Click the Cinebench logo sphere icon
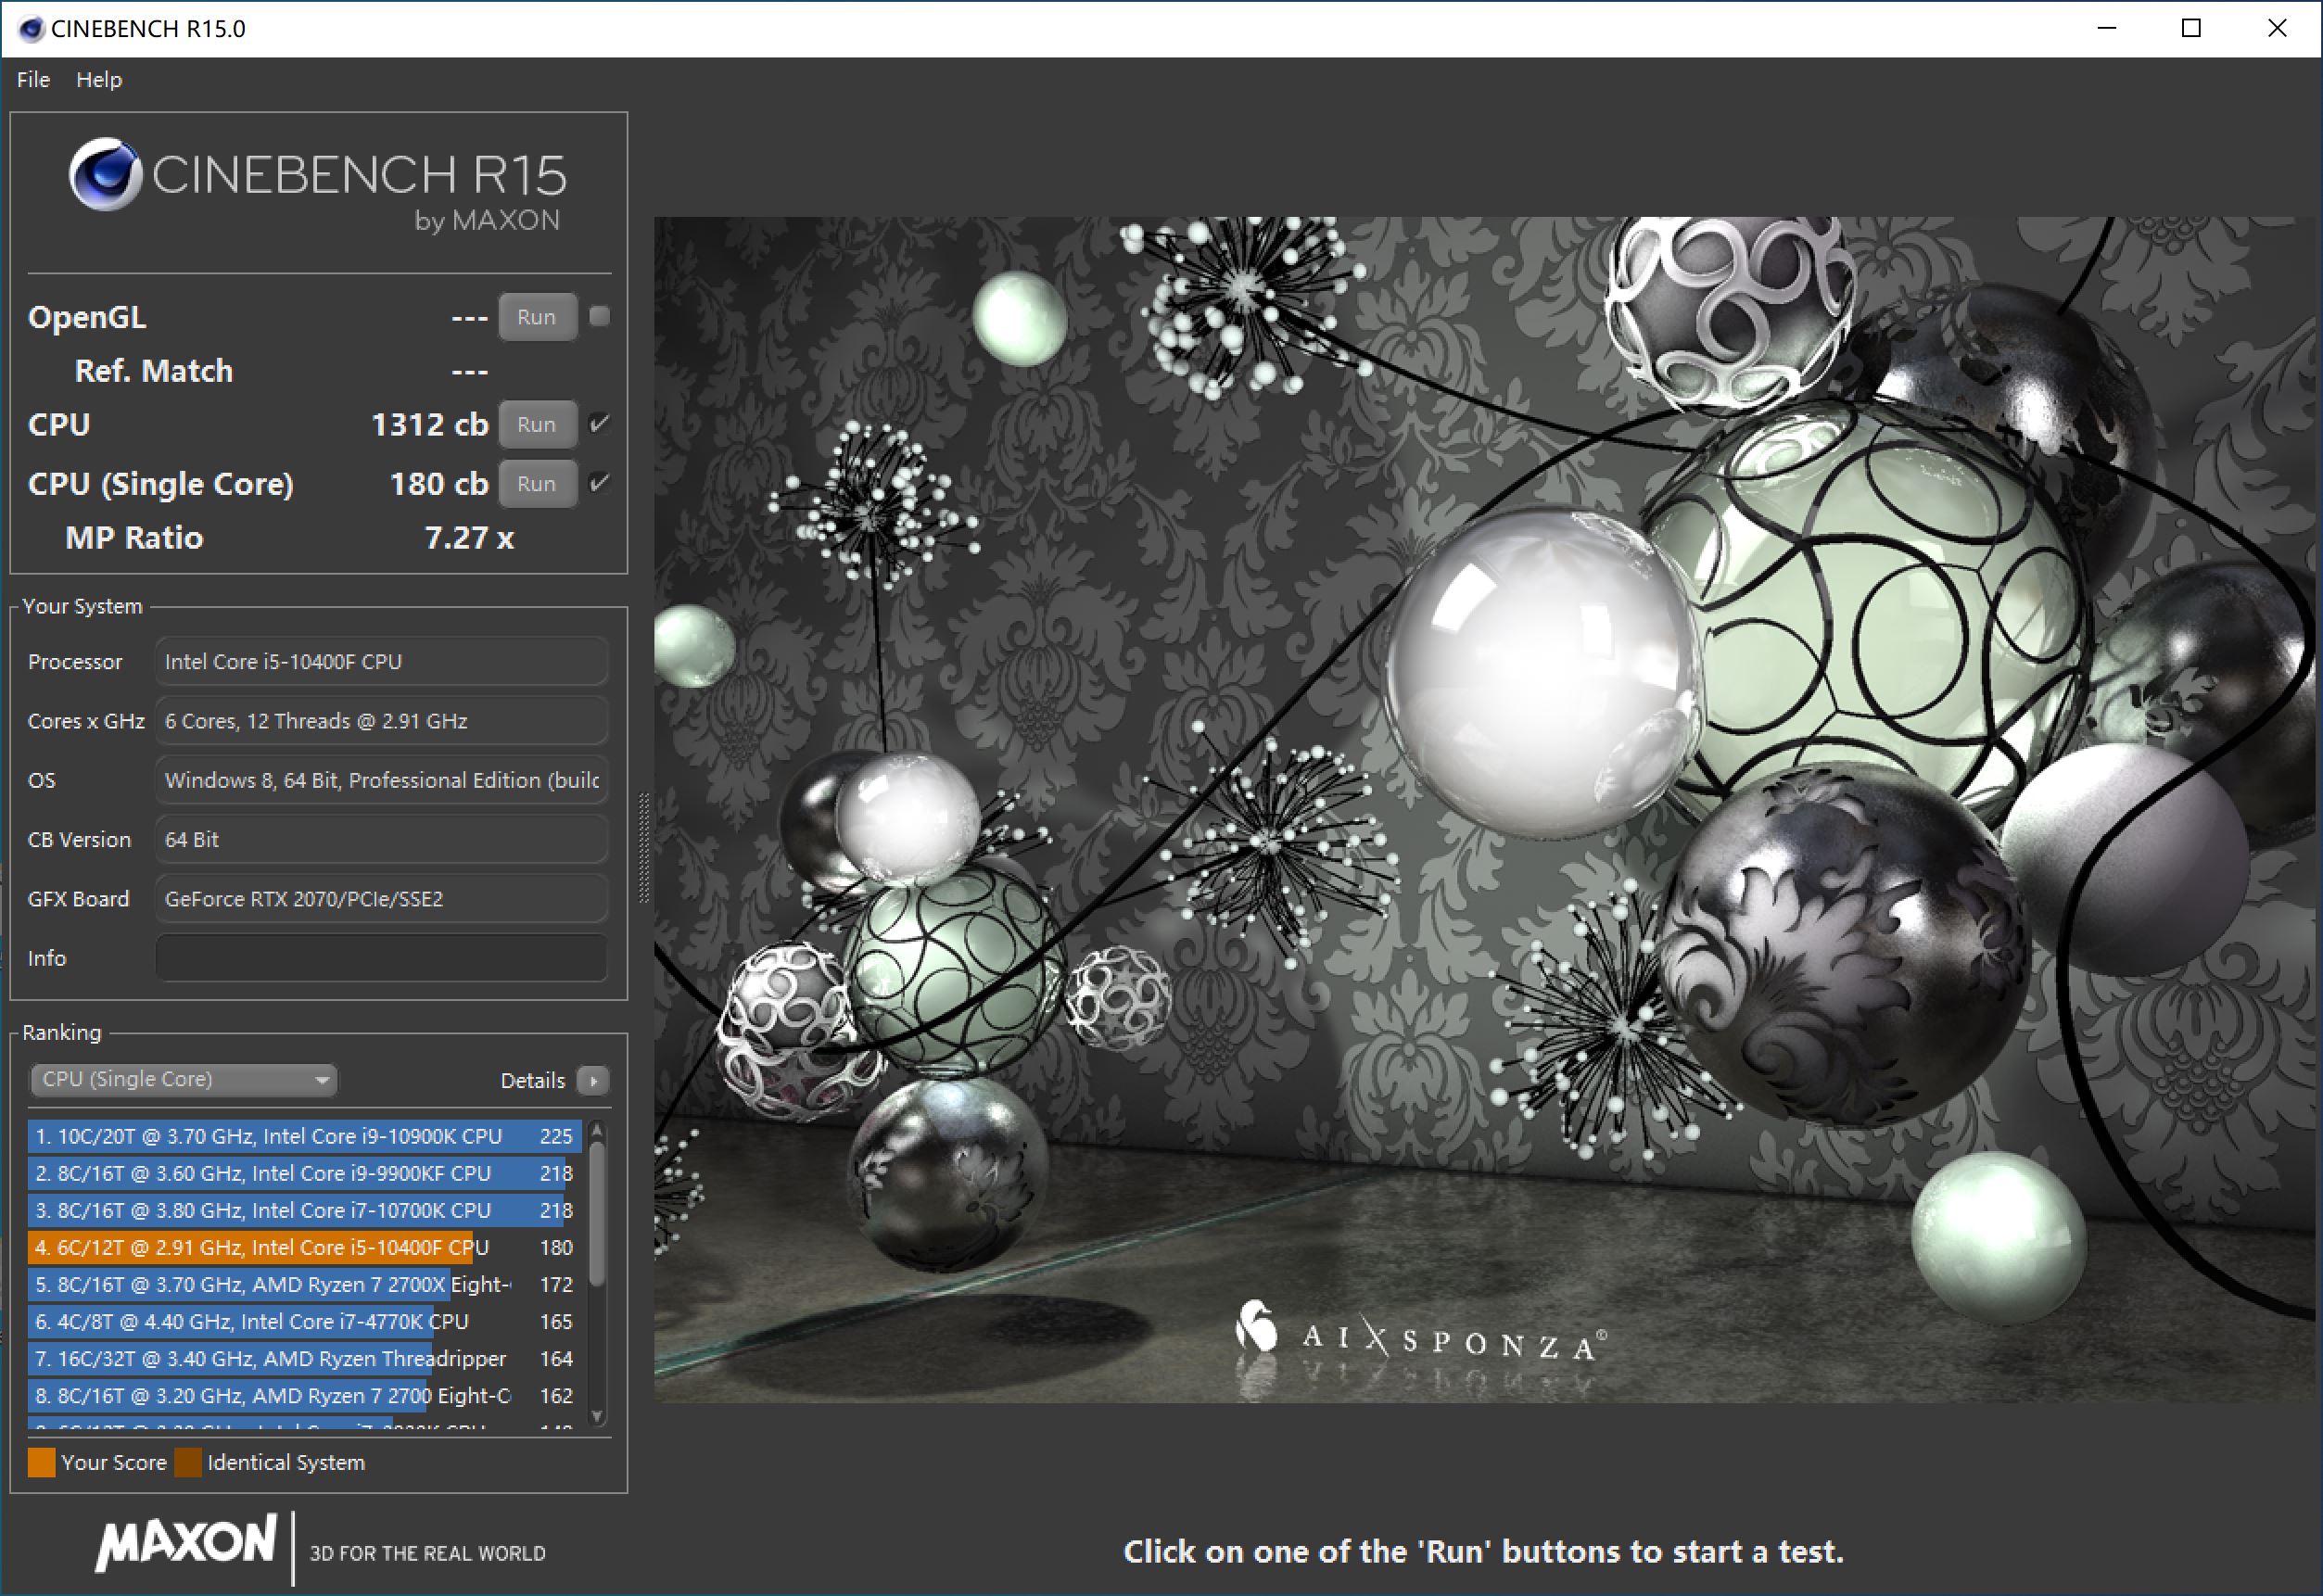 tap(105, 174)
